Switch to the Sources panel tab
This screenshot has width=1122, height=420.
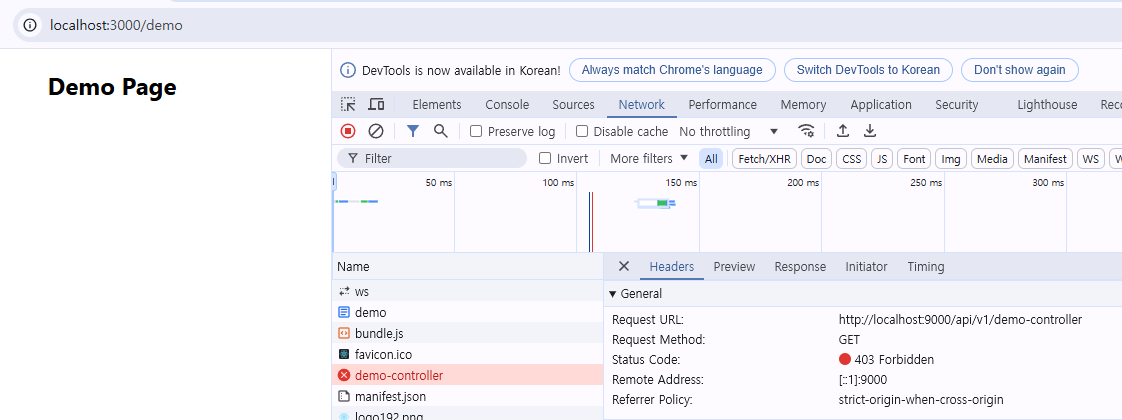coord(573,104)
